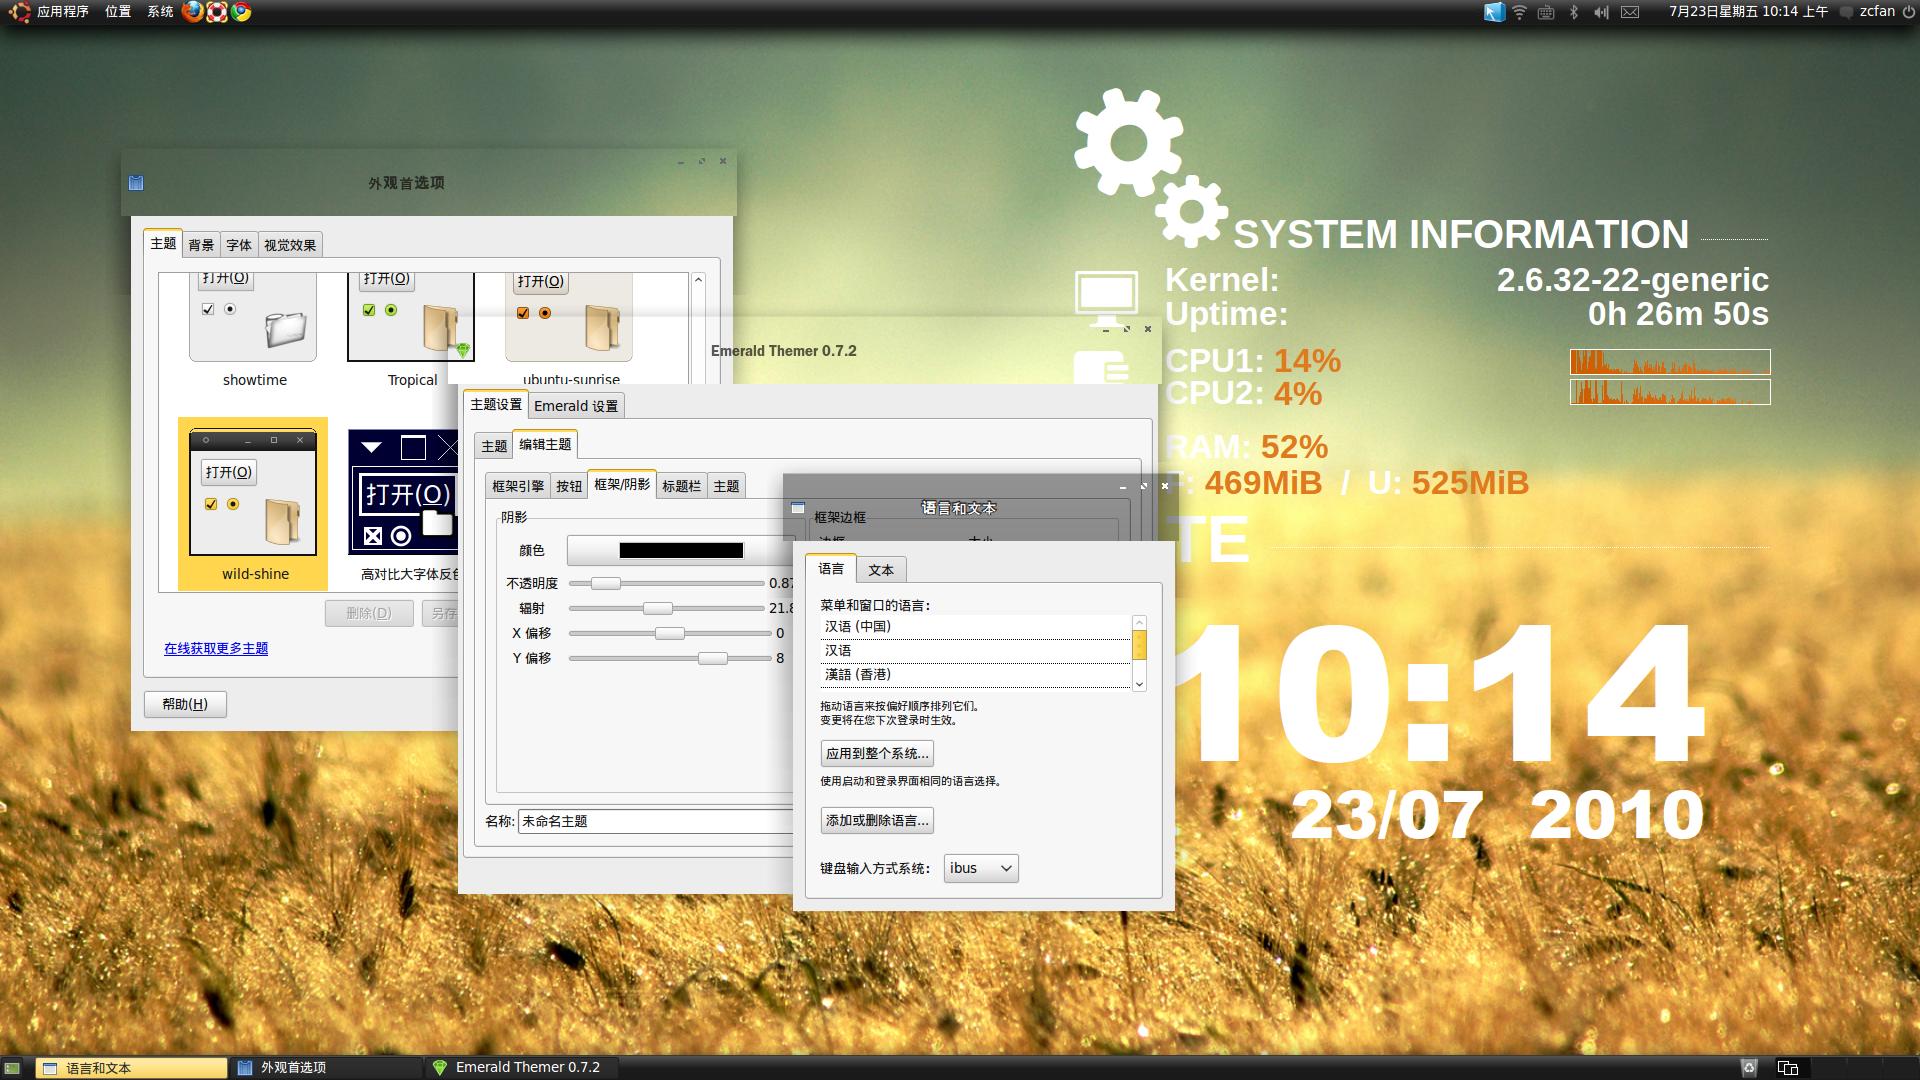The height and width of the screenshot is (1080, 1920).
Task: Switch to 外观首选项 in taskbar
Action: click(x=327, y=1068)
